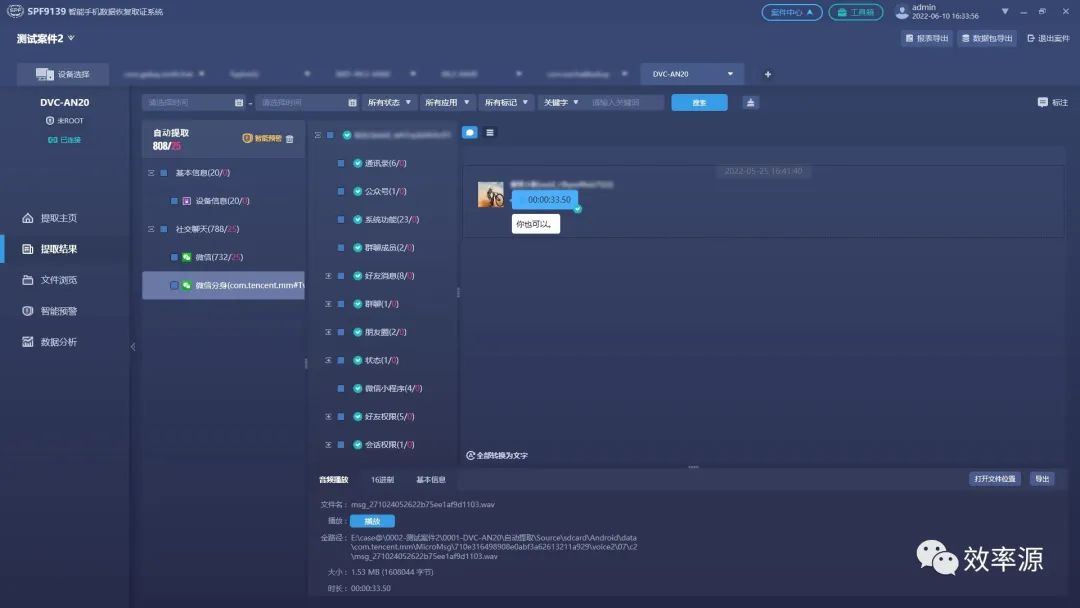Open 提取主页 from the sidebar
Image resolution: width=1080 pixels, height=608 pixels.
click(50, 218)
